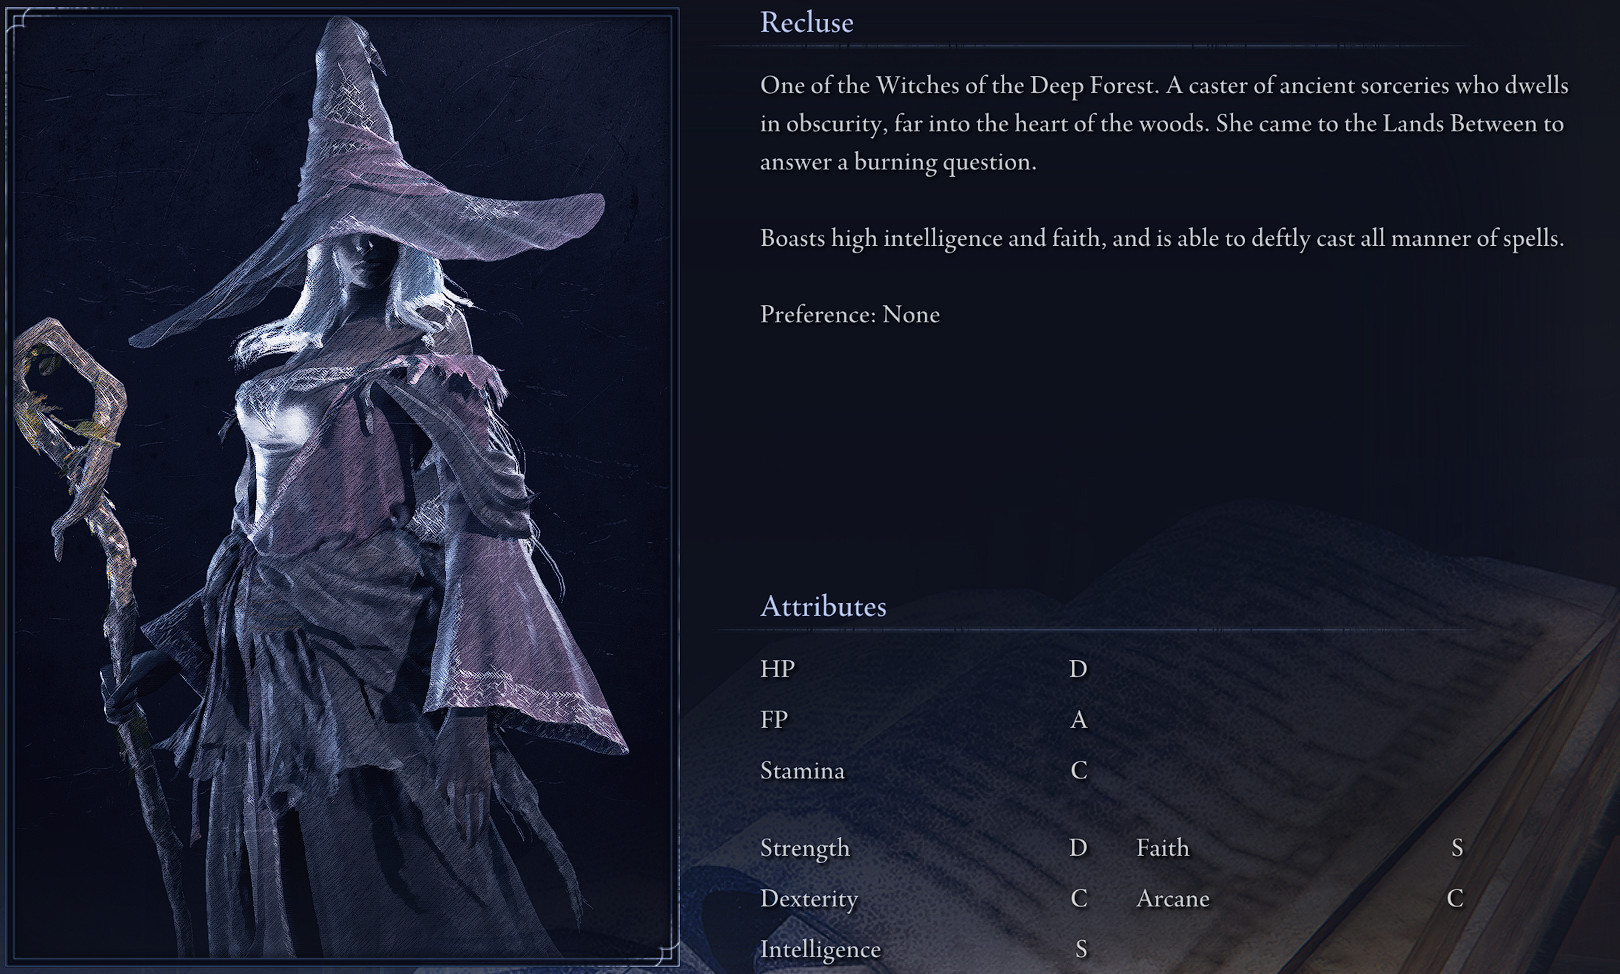Select the Strength attribute label

click(x=805, y=848)
